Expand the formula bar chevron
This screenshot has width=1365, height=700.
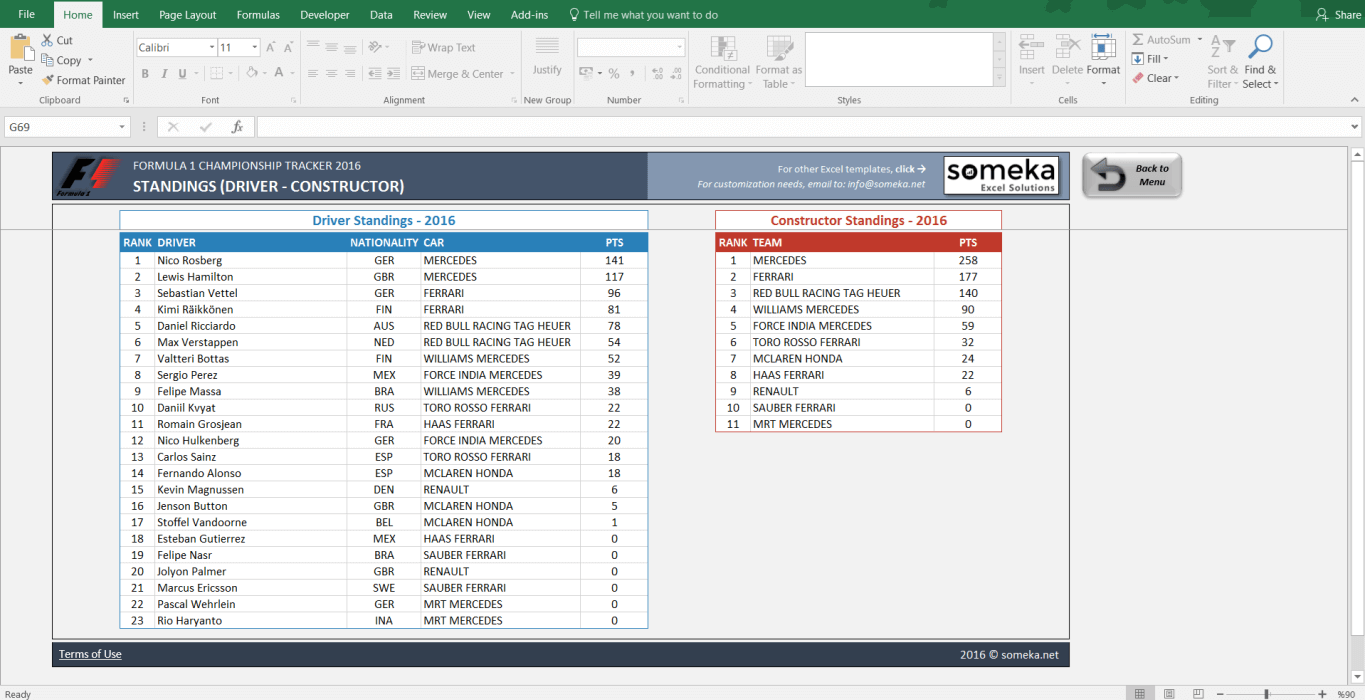point(1355,127)
